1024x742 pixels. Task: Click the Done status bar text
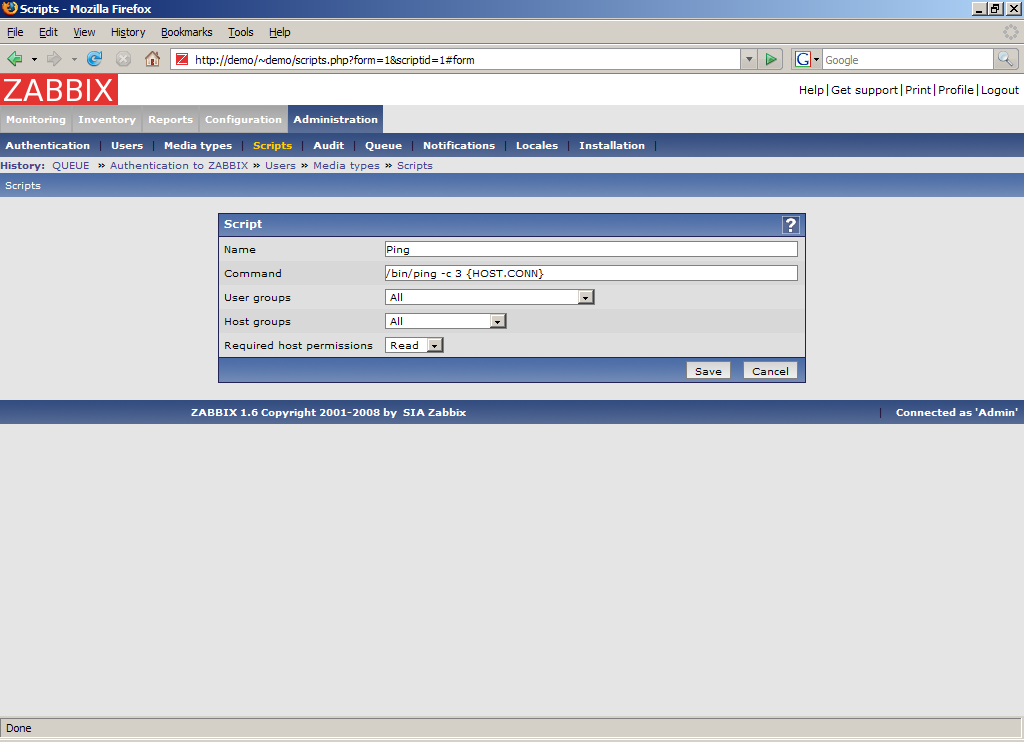pos(18,728)
